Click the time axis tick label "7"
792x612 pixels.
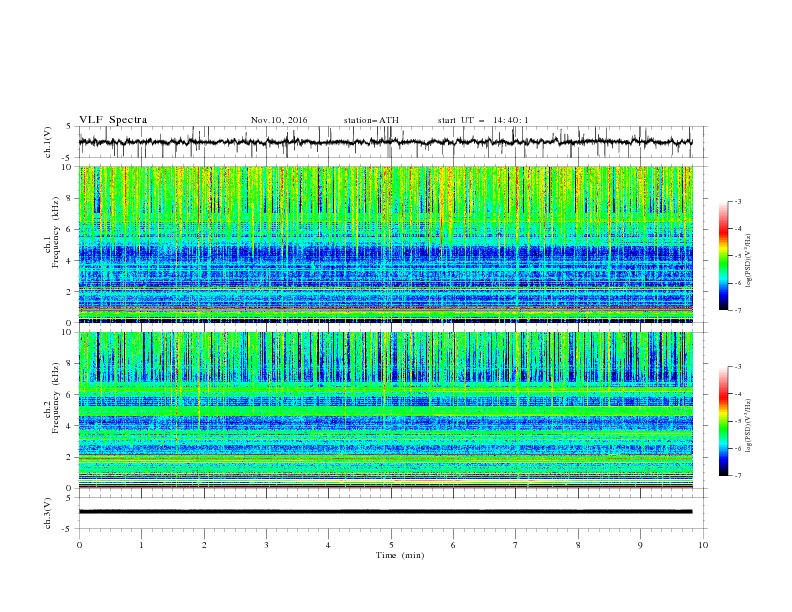(x=516, y=545)
